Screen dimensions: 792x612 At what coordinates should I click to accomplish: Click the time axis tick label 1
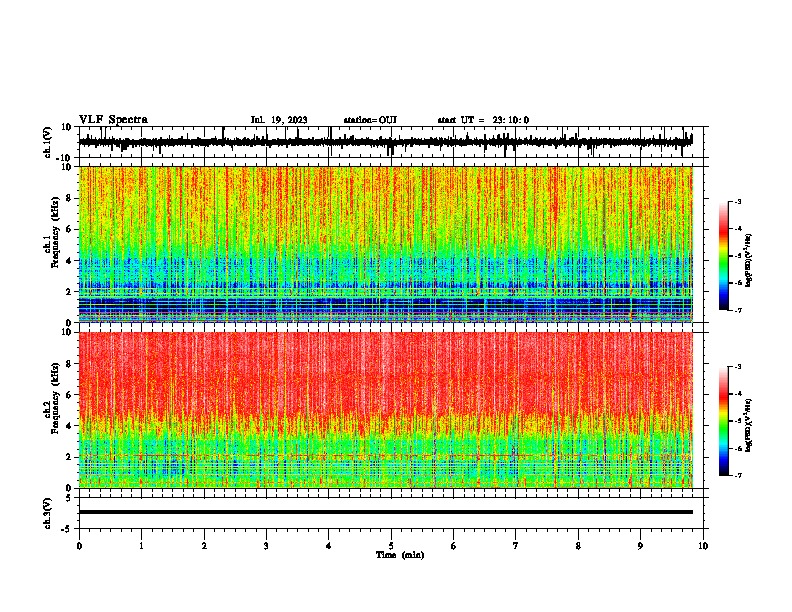pos(141,546)
